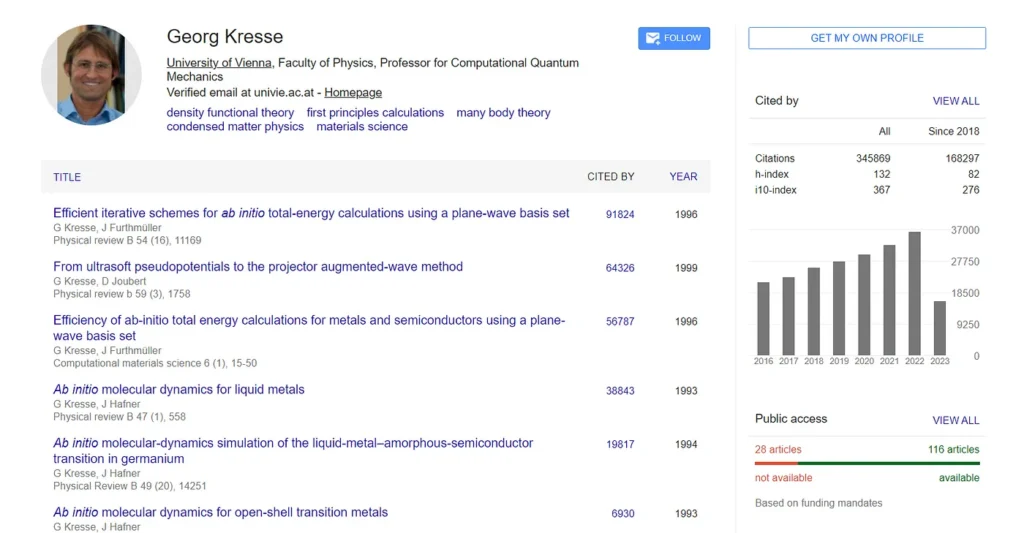Sort publications by Title column header
The width and height of the screenshot is (1024, 533).
67,177
